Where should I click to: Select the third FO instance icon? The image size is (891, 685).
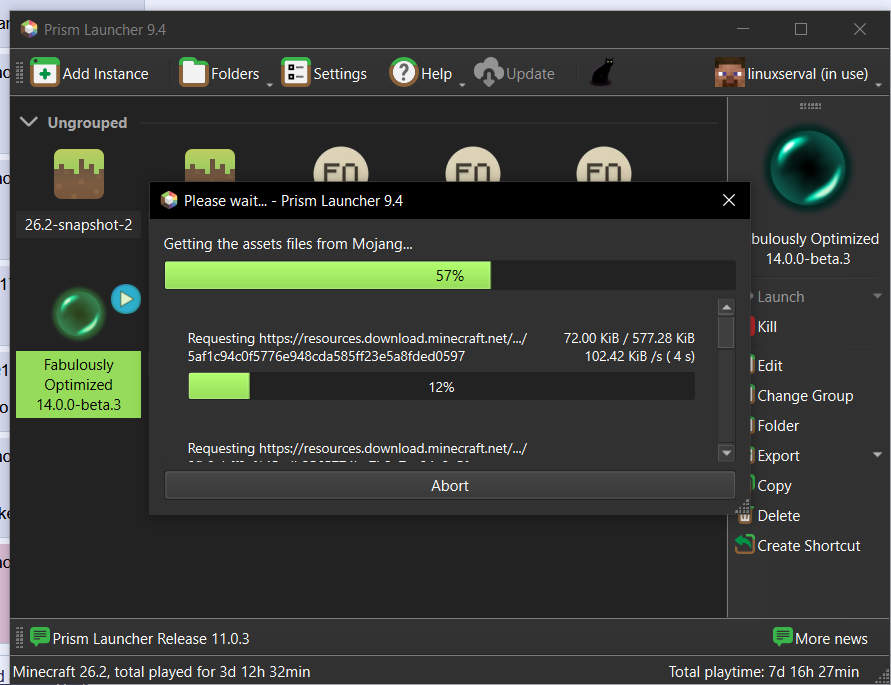(x=603, y=165)
